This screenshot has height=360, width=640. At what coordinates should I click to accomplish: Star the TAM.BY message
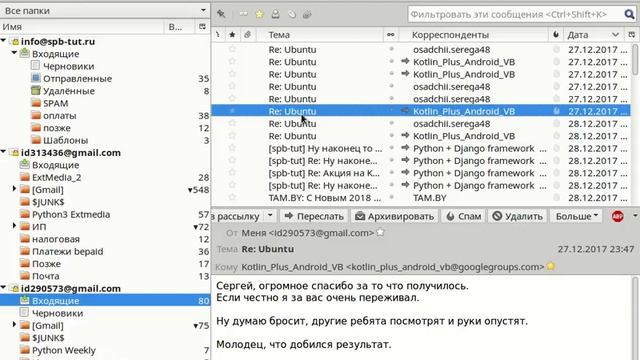click(232, 198)
